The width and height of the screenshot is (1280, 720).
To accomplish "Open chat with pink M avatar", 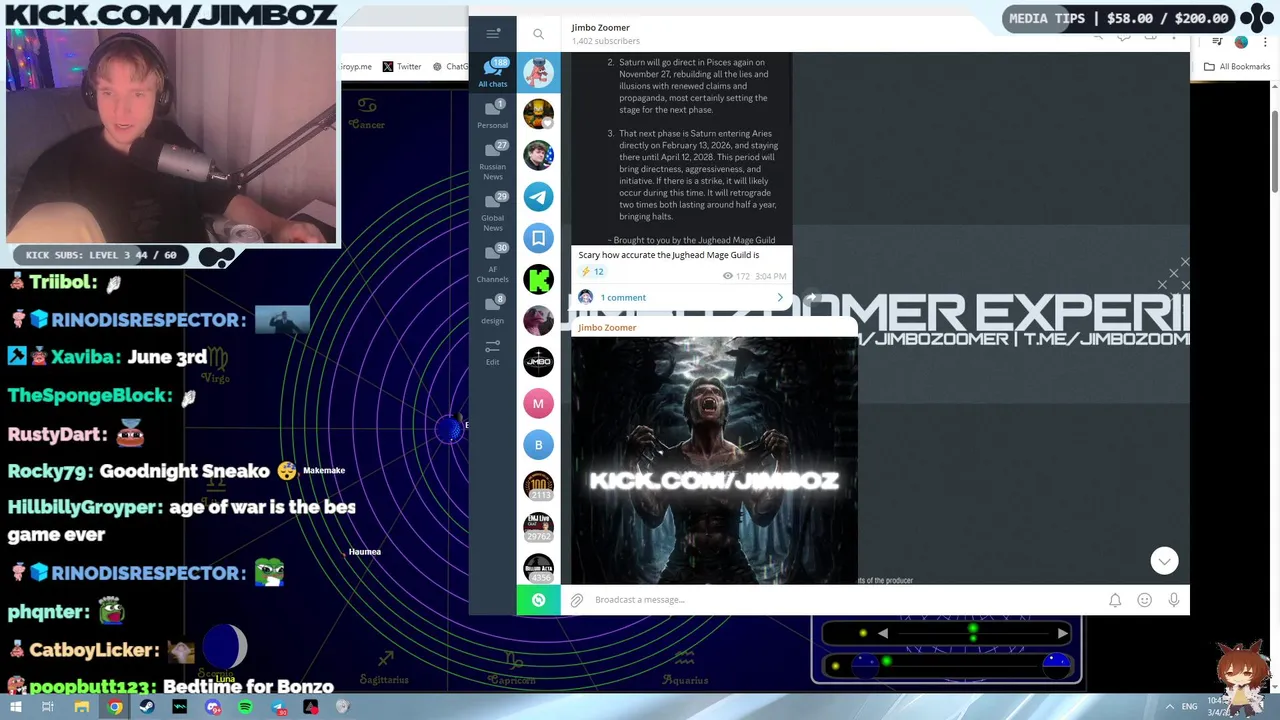I will [x=538, y=403].
